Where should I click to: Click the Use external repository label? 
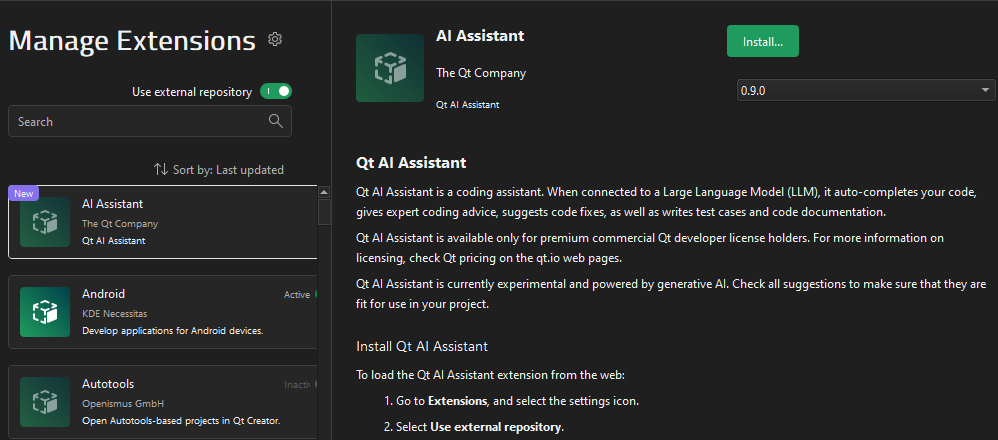(192, 92)
